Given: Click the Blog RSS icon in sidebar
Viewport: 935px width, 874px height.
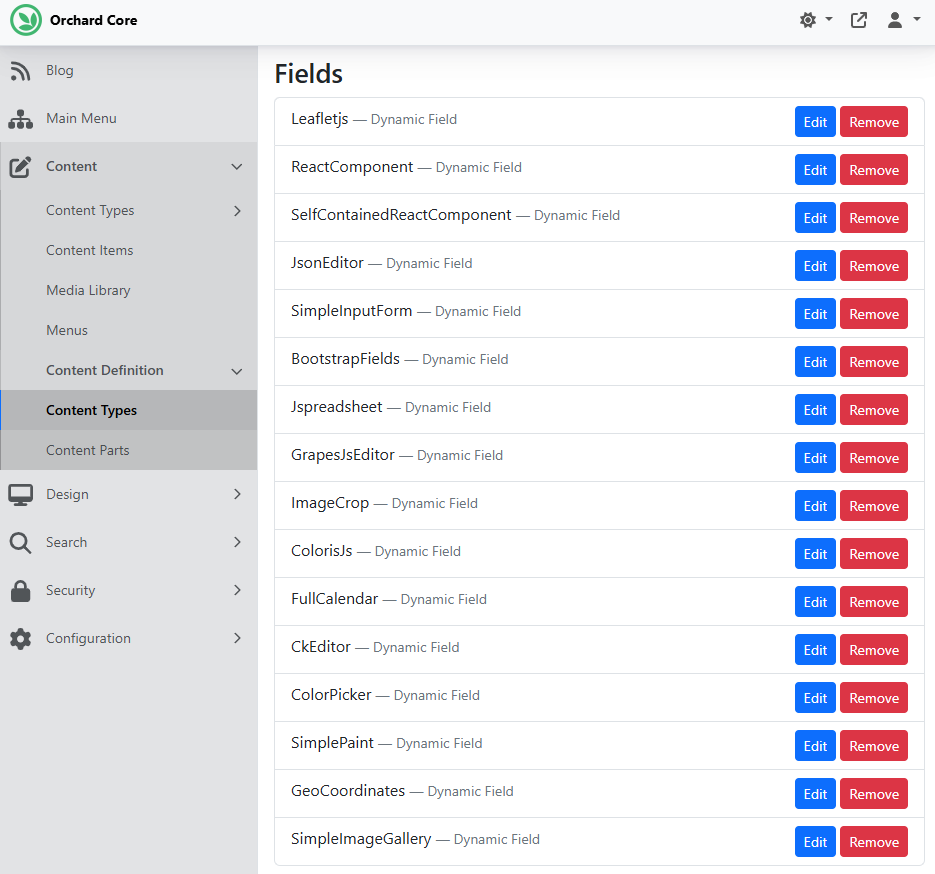Looking at the screenshot, I should (20, 71).
